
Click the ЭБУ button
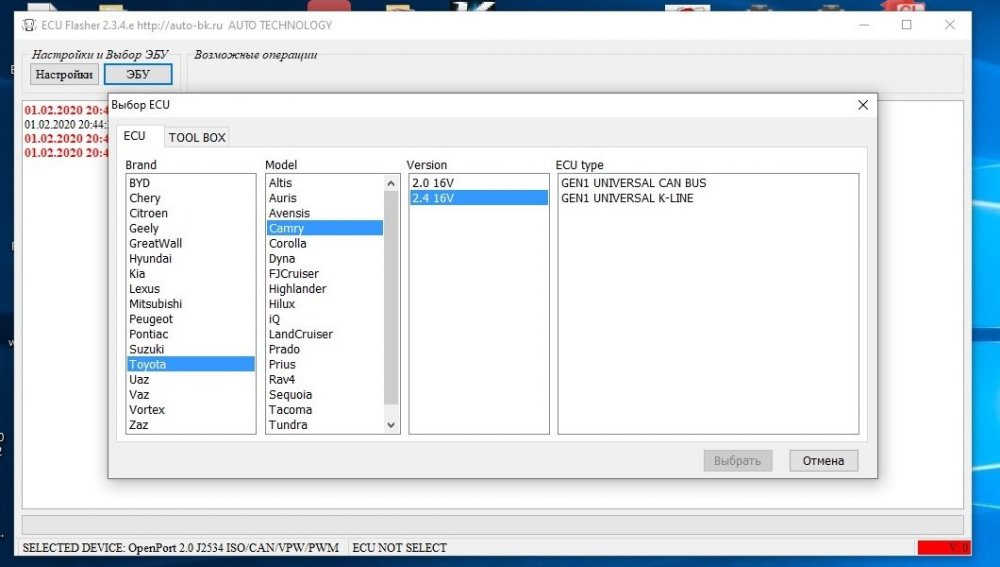pos(138,74)
